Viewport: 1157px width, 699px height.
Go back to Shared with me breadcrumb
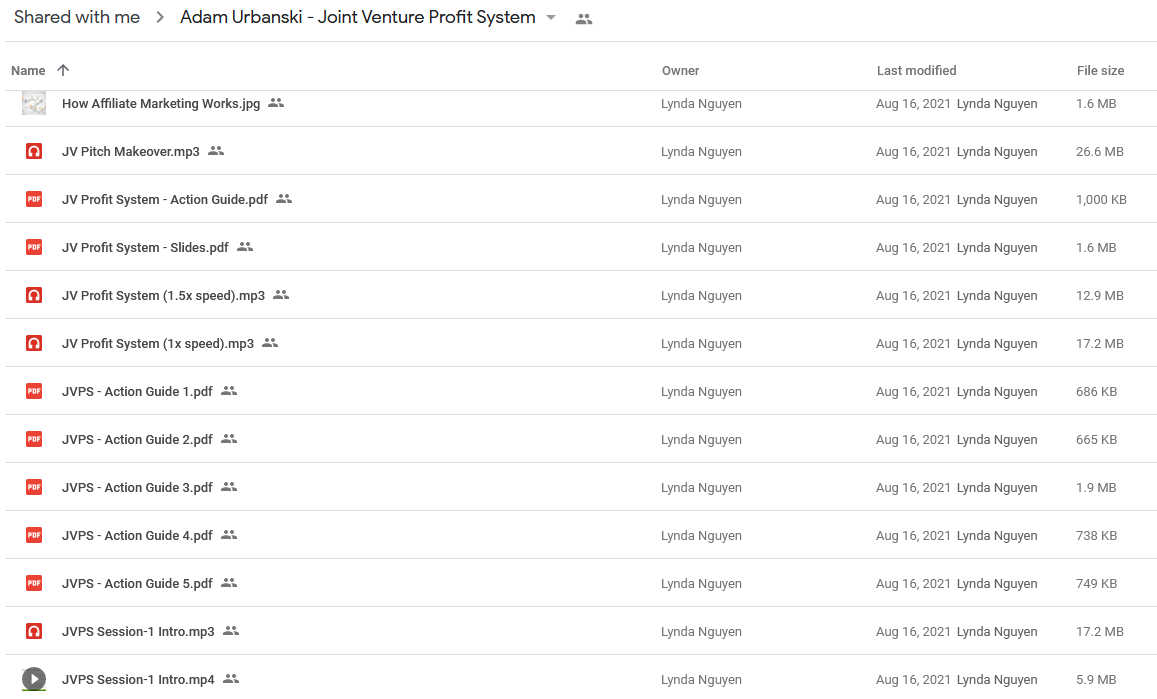(77, 18)
